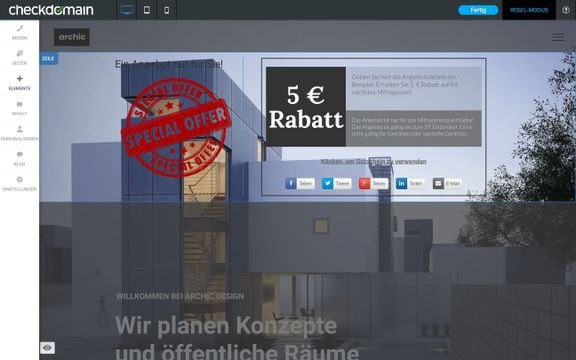Select the 'Wir planen Konzepte' headline
This screenshot has height=360, width=576.
(x=226, y=325)
